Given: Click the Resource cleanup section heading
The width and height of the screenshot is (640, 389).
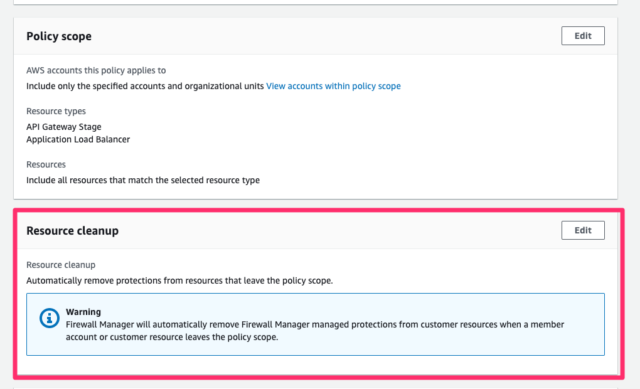Looking at the screenshot, I should click(x=72, y=231).
